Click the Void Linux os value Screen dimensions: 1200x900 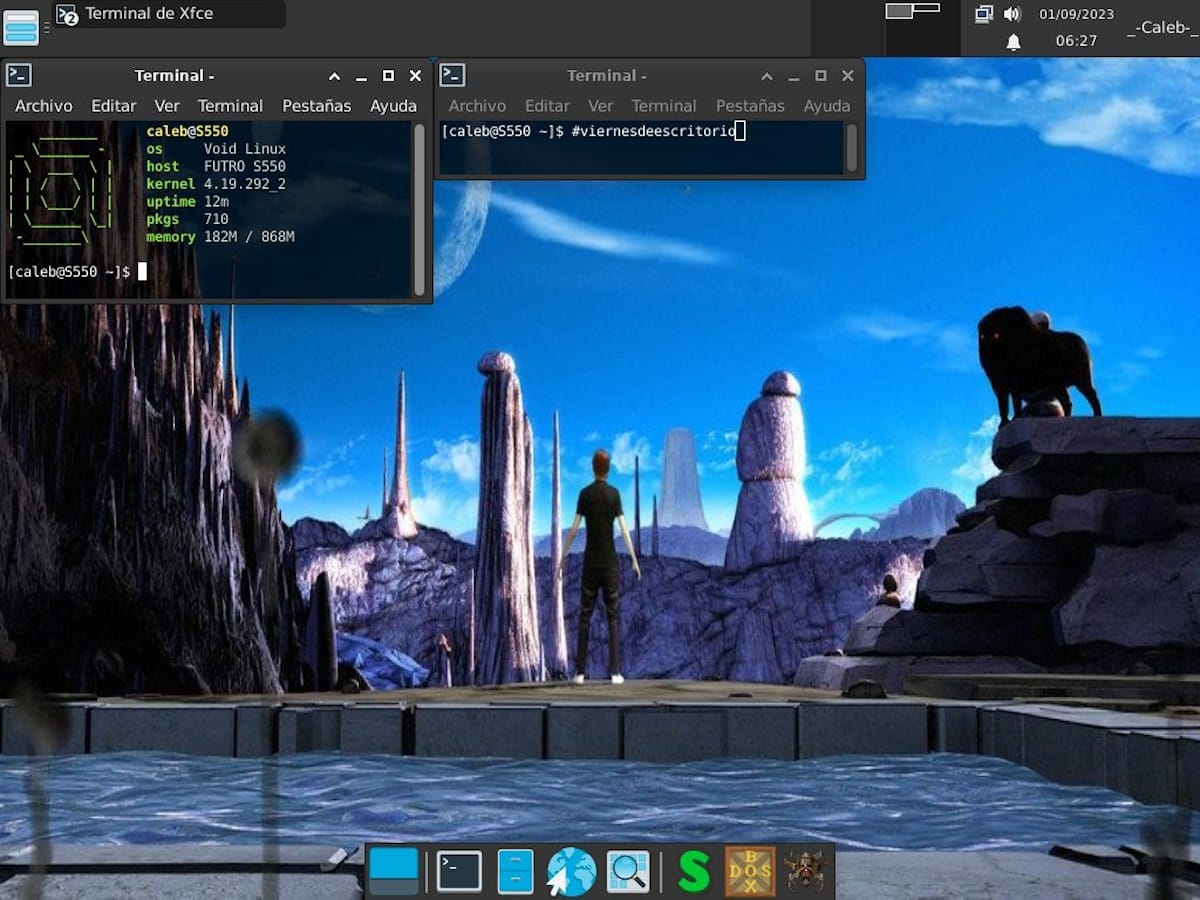245,149
